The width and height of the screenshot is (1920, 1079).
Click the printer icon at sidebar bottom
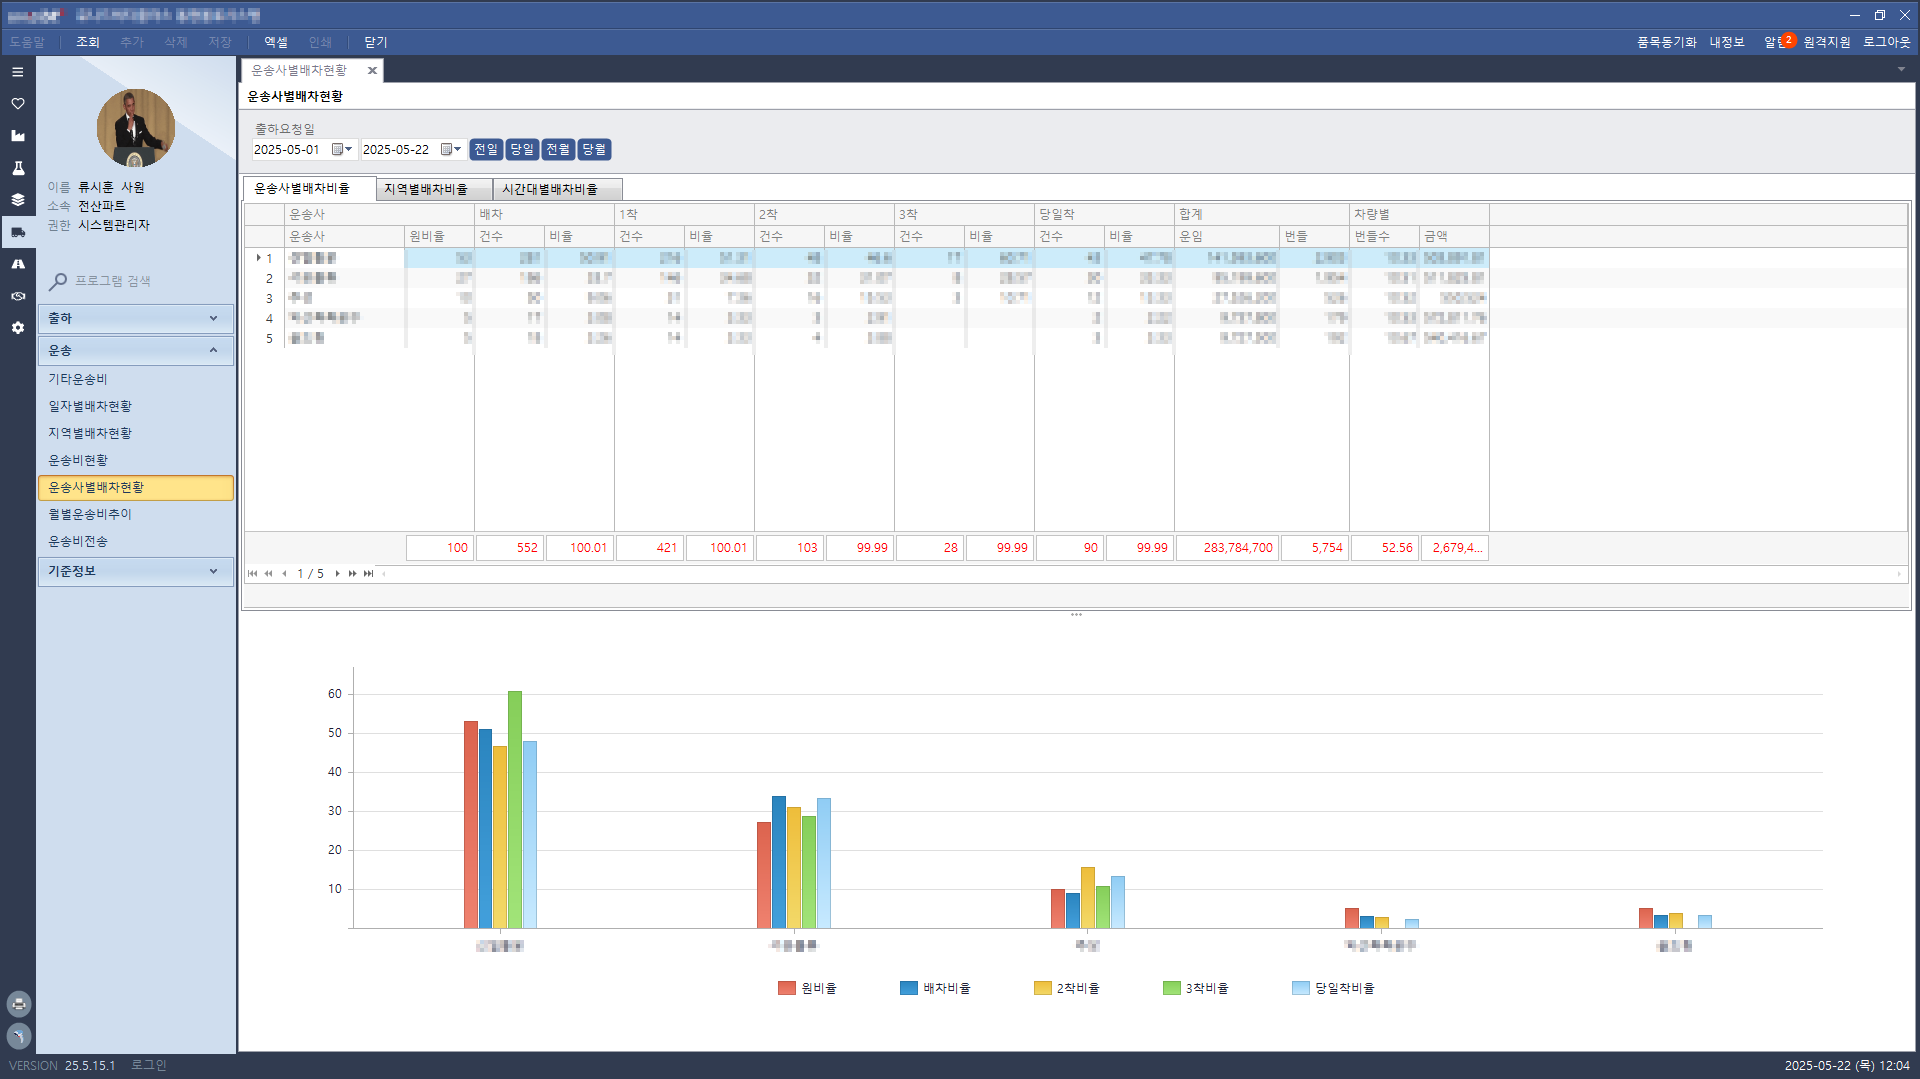coord(19,1004)
